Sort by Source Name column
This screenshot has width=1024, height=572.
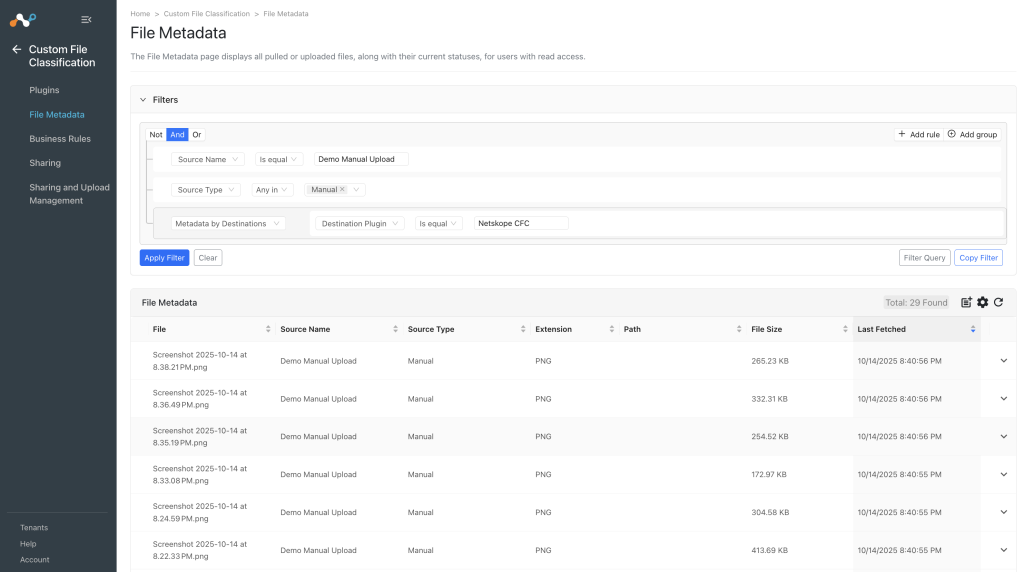pos(395,329)
